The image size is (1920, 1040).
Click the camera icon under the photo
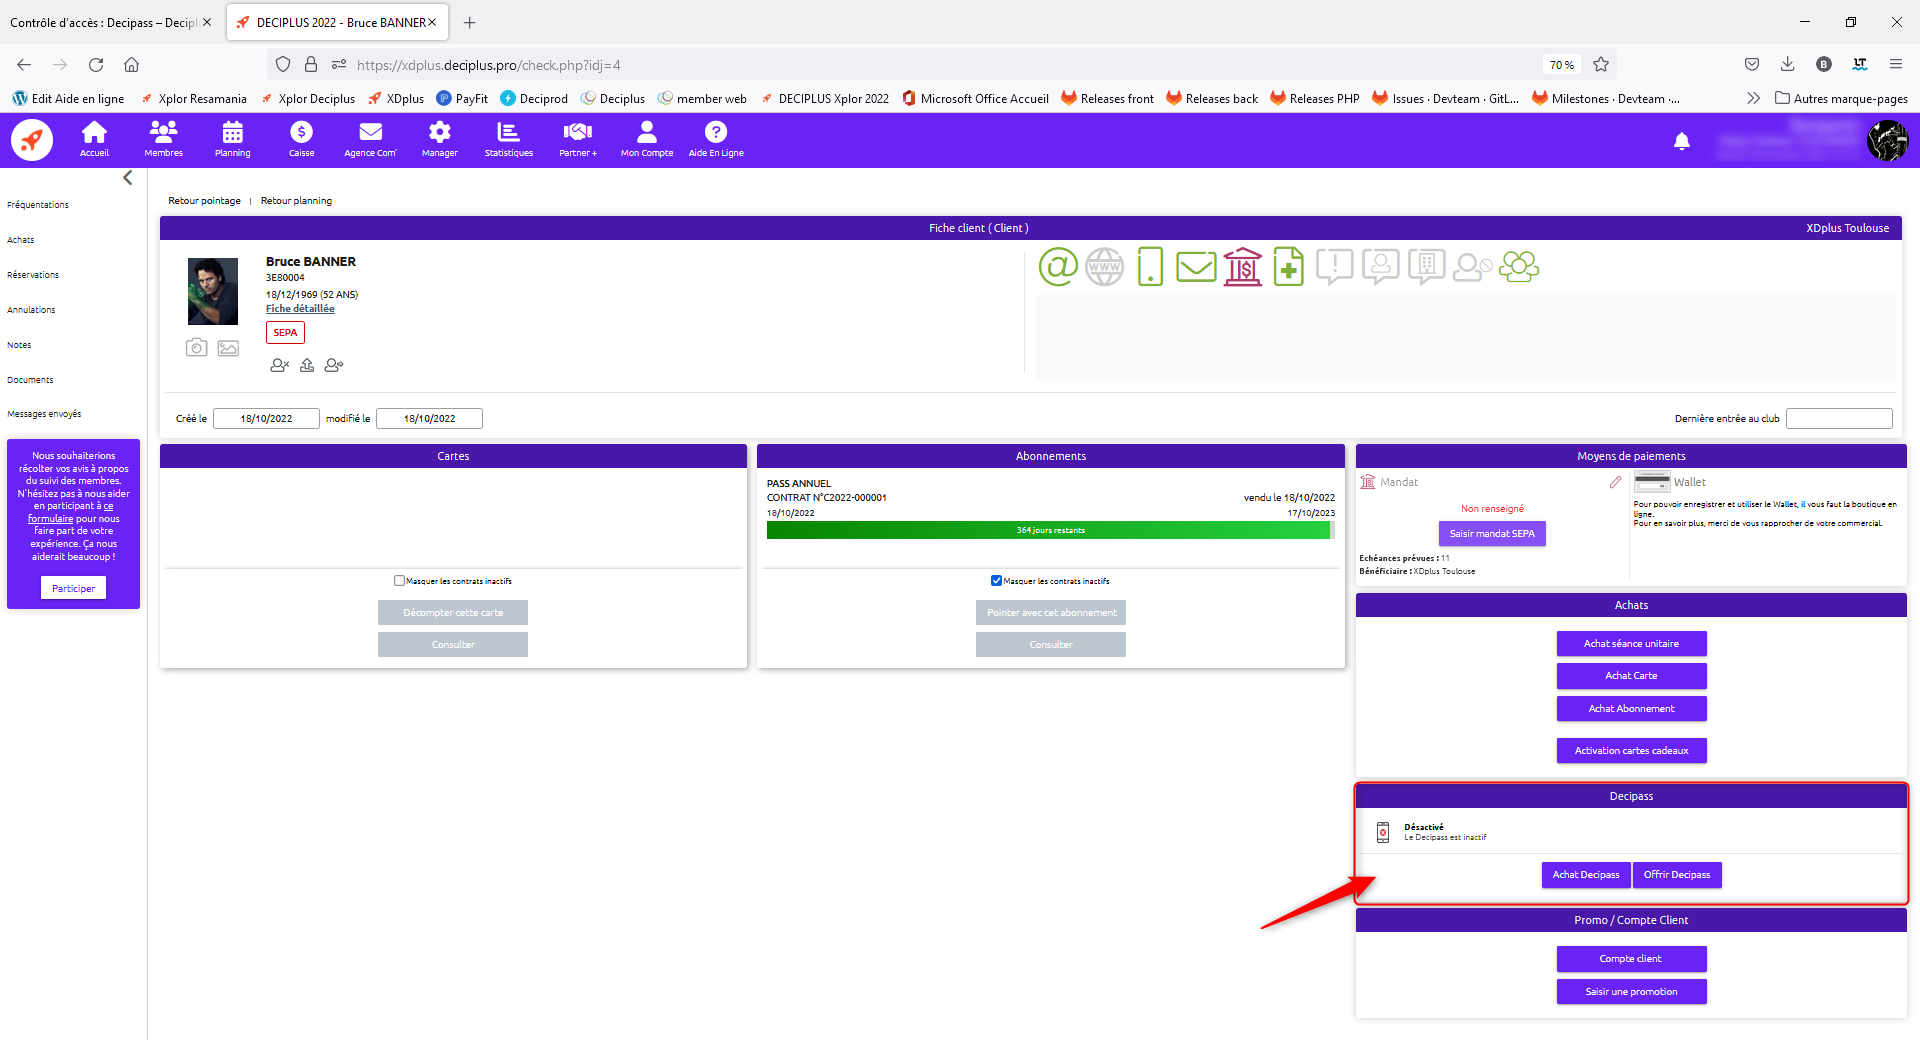click(x=197, y=348)
